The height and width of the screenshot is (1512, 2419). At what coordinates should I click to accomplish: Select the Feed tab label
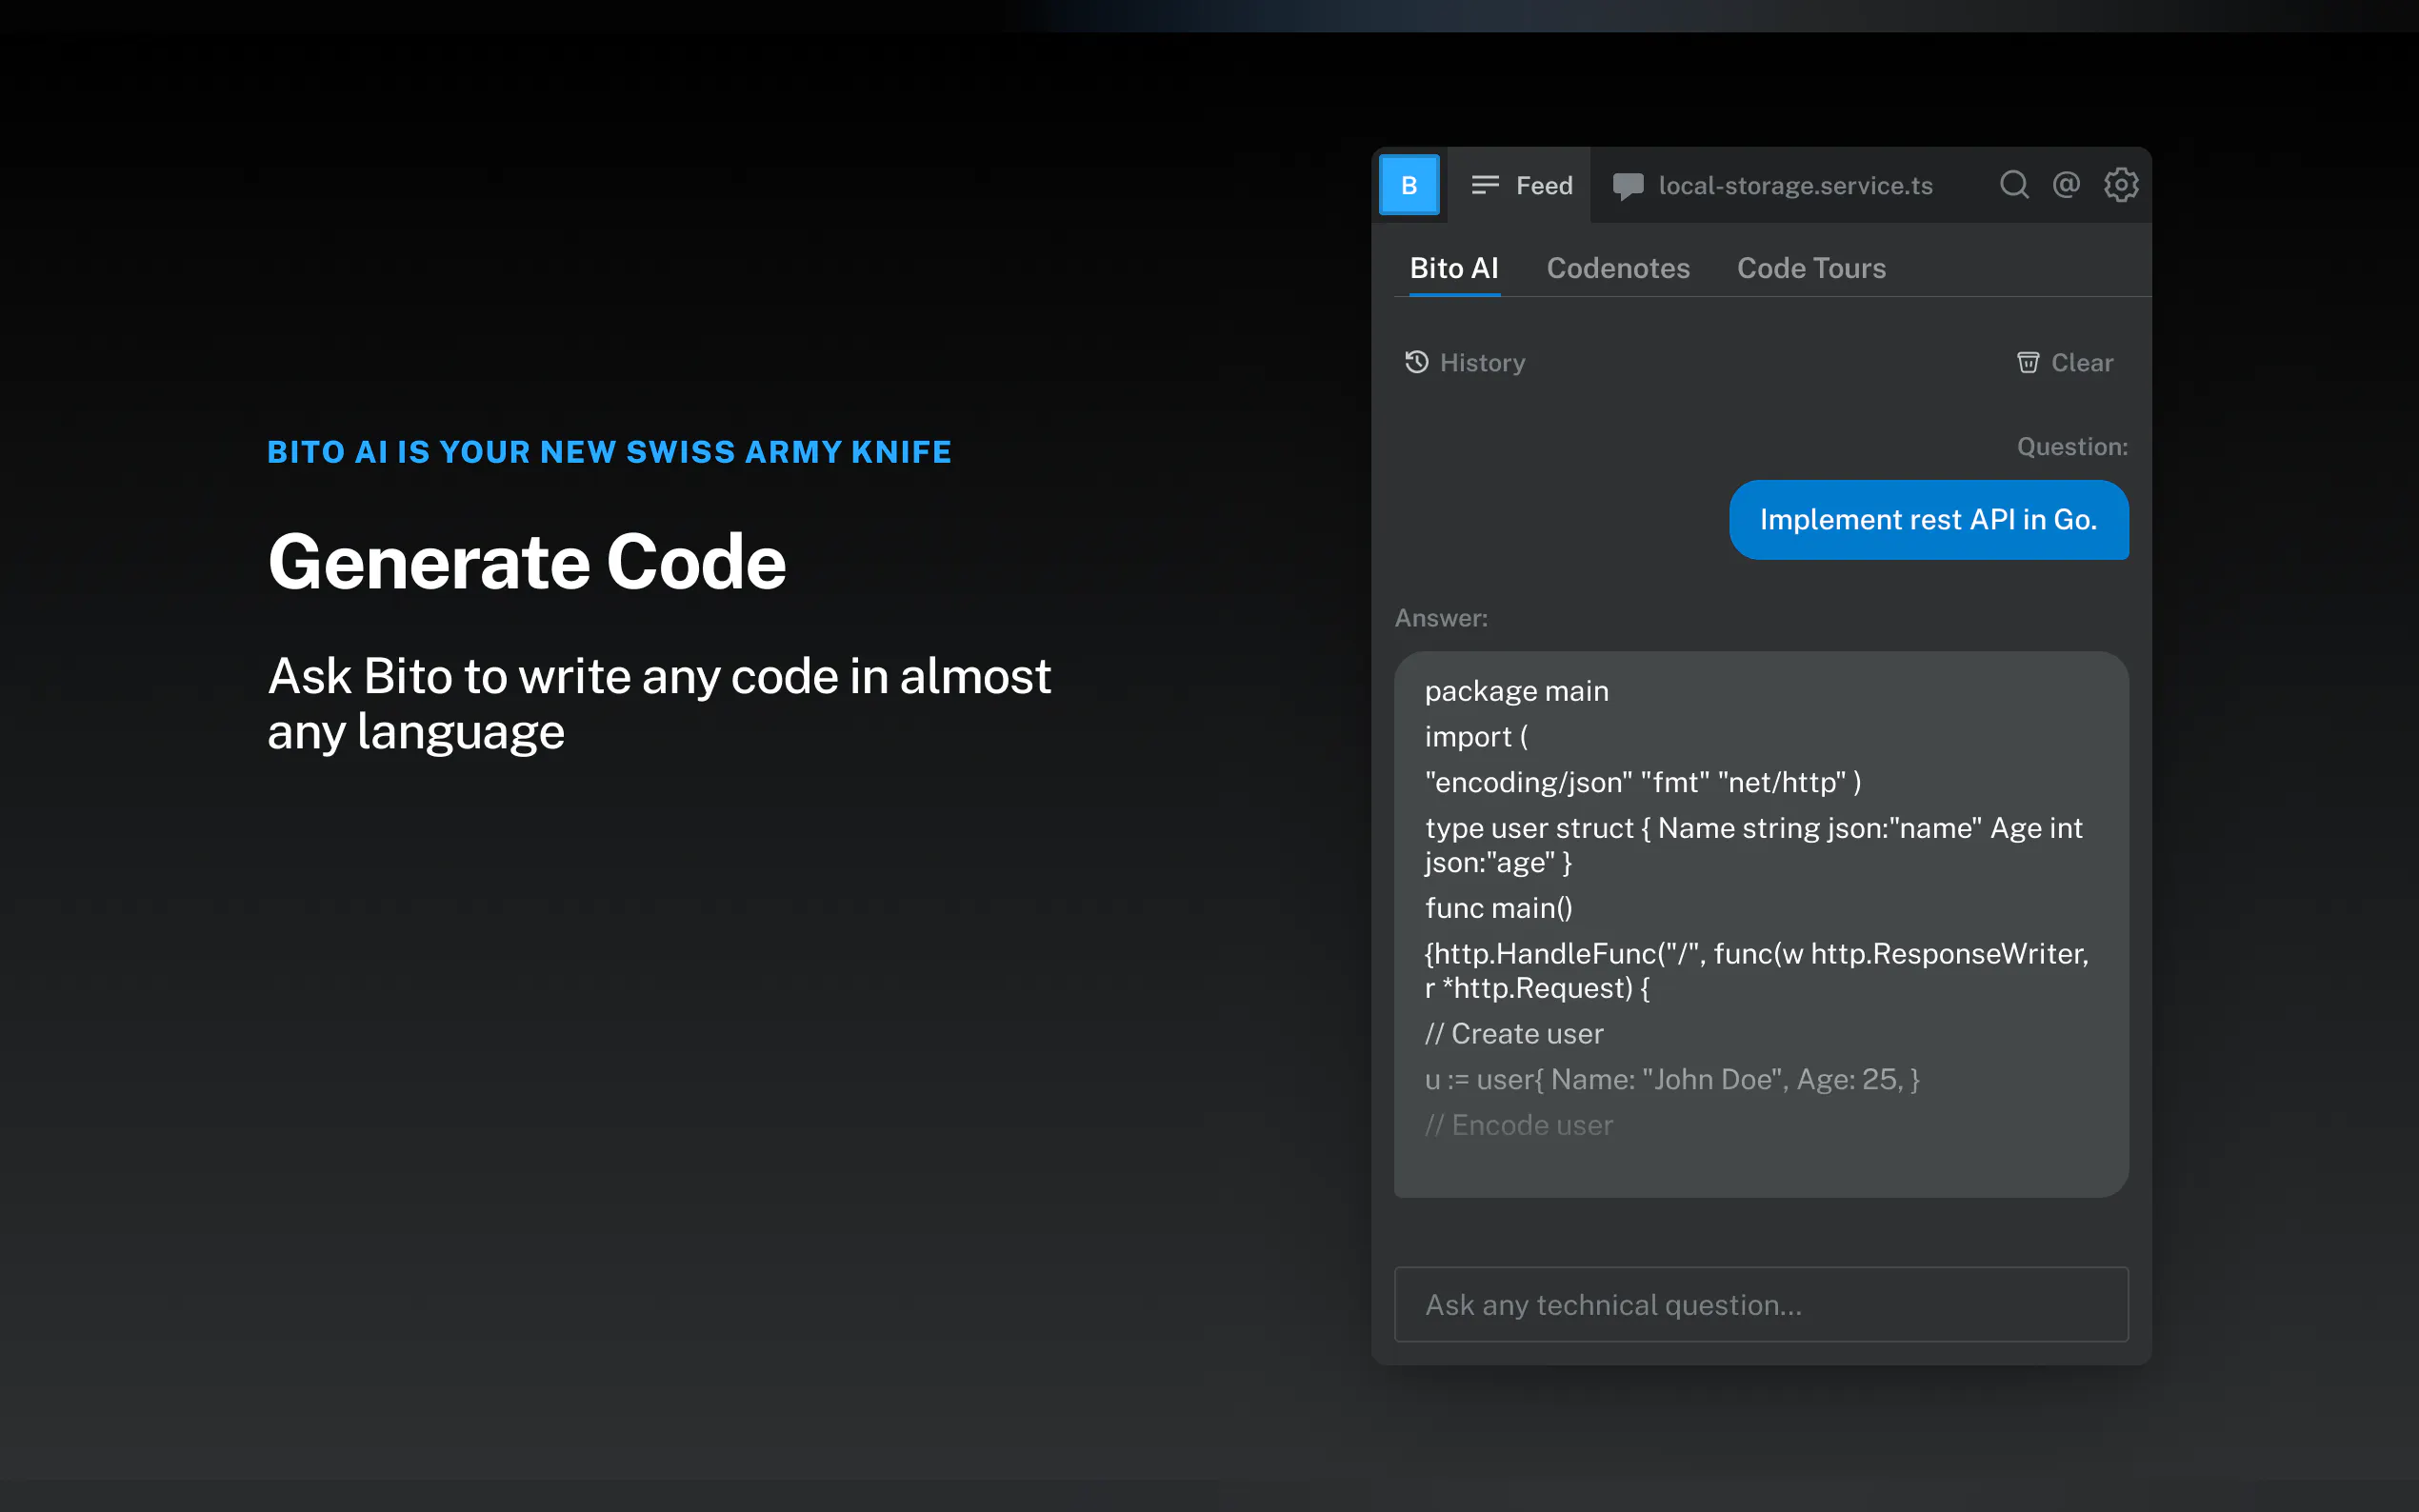1544,186
